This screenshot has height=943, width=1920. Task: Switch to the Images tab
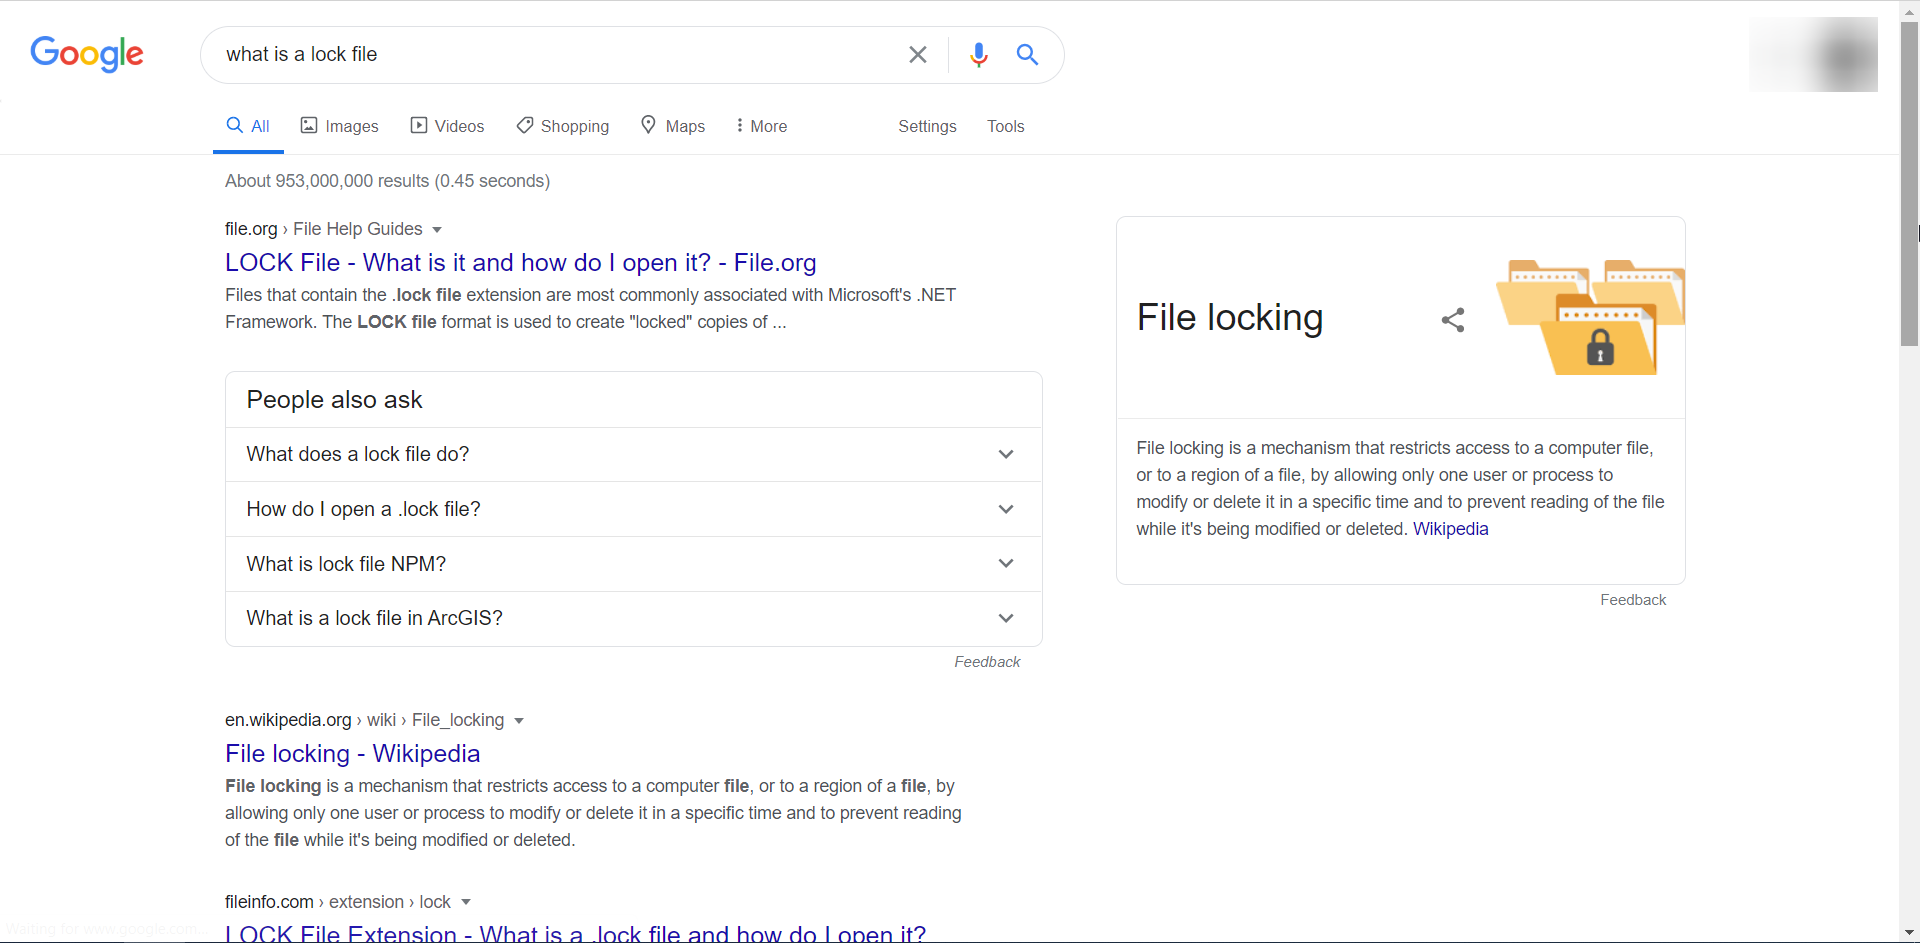(340, 126)
